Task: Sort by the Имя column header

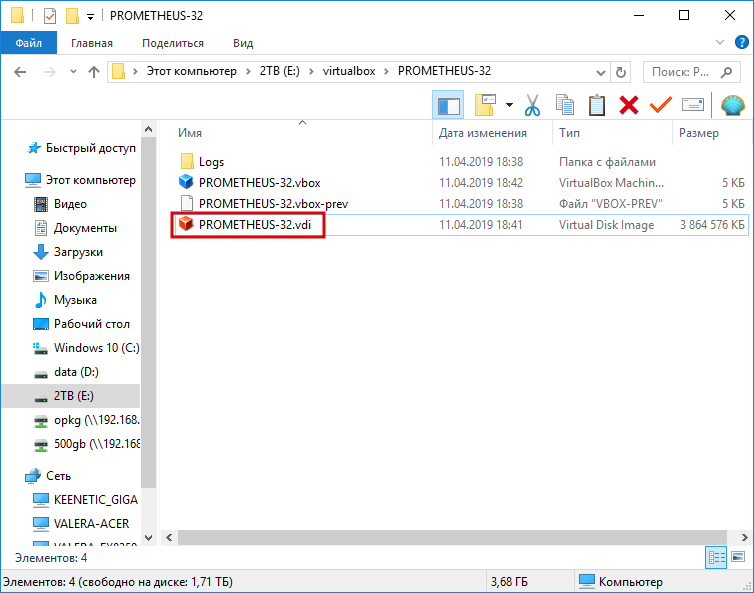Action: point(297,133)
